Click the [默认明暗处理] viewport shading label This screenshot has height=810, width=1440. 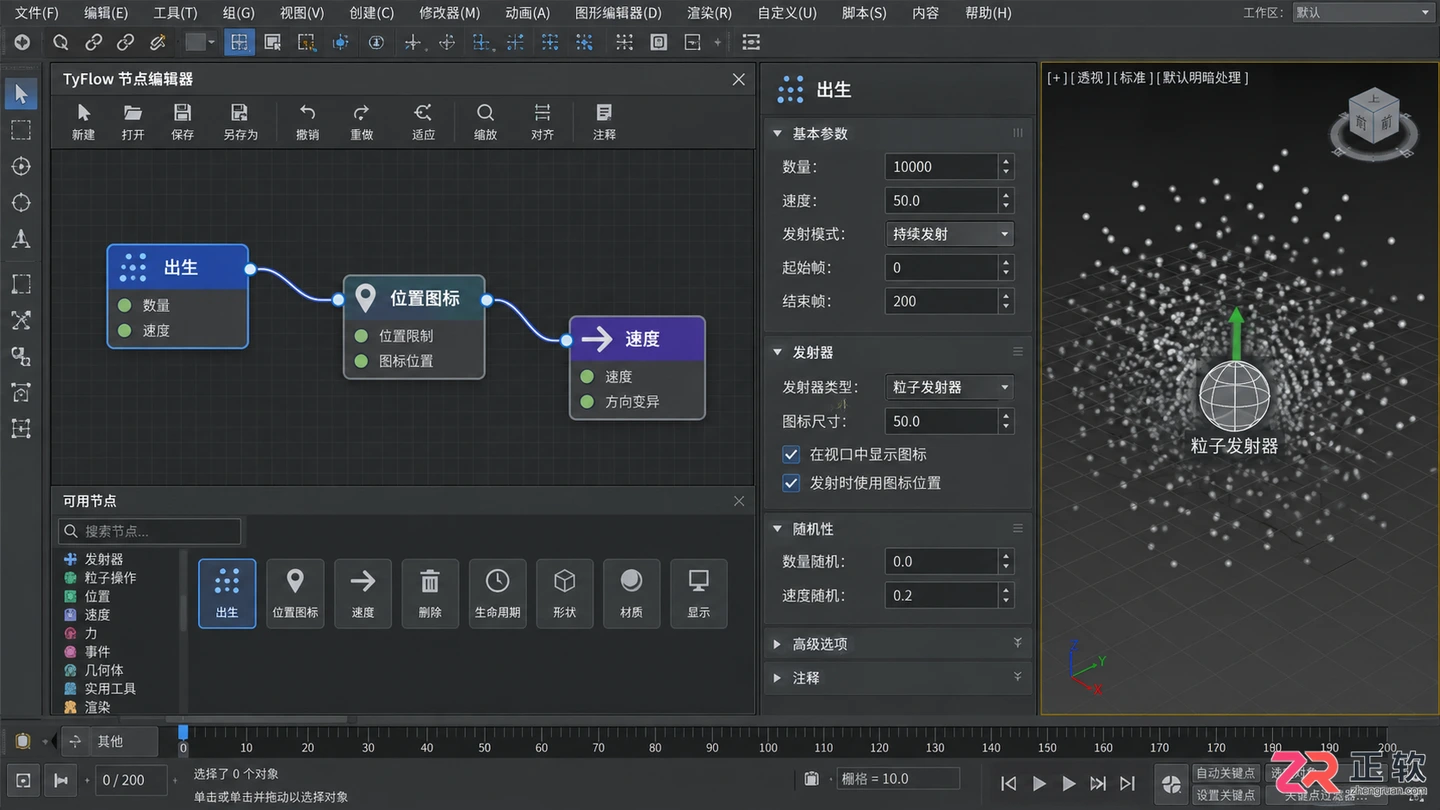pyautogui.click(x=1202, y=78)
